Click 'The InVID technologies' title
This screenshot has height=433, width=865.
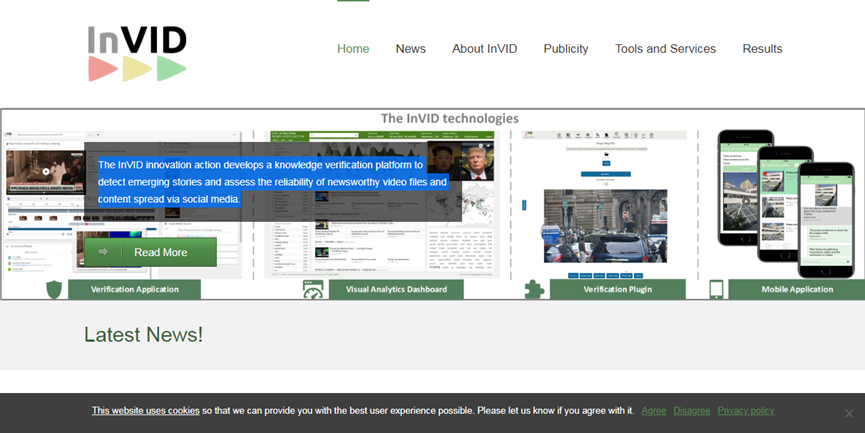point(450,118)
